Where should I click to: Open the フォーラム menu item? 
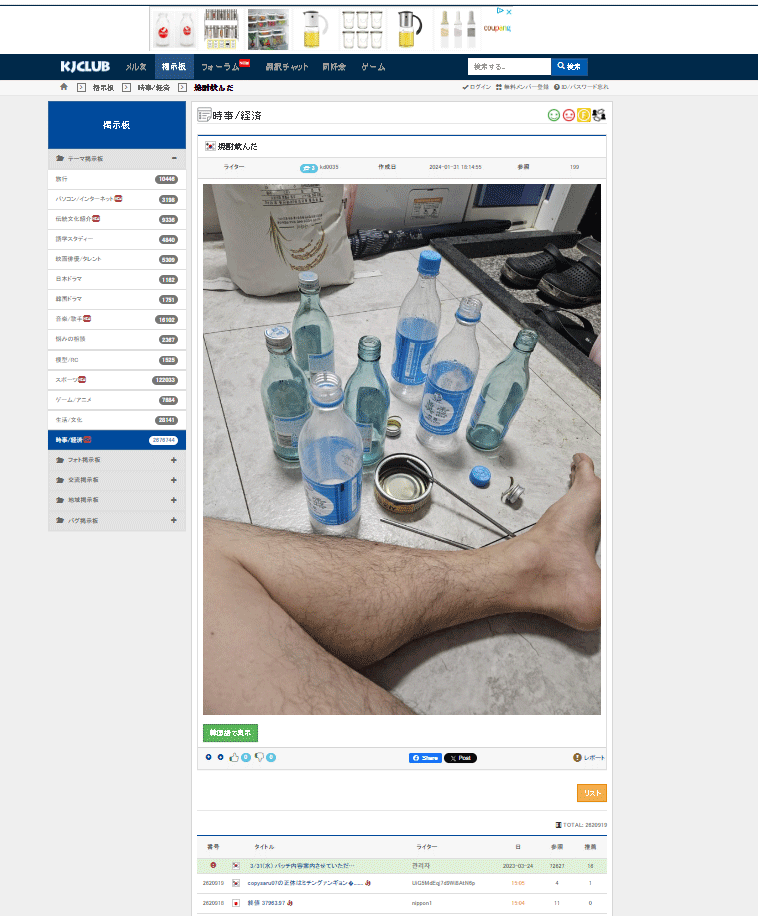click(x=220, y=67)
